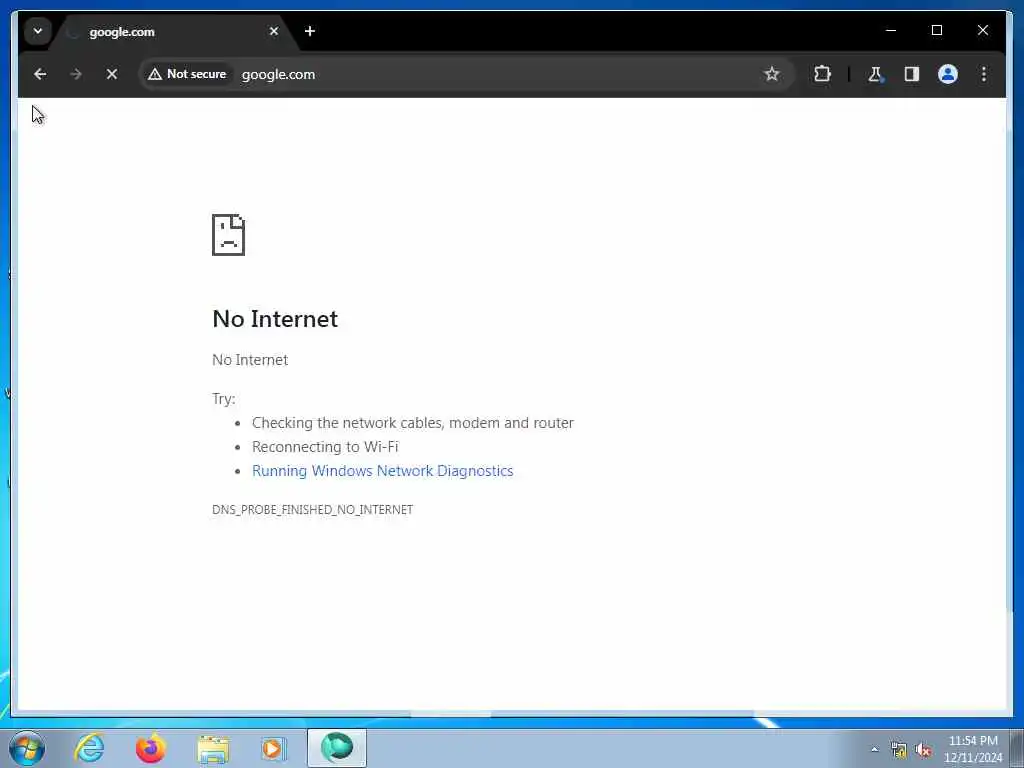This screenshot has width=1024, height=768.
Task: Click the active browser taskbar button
Action: point(336,748)
